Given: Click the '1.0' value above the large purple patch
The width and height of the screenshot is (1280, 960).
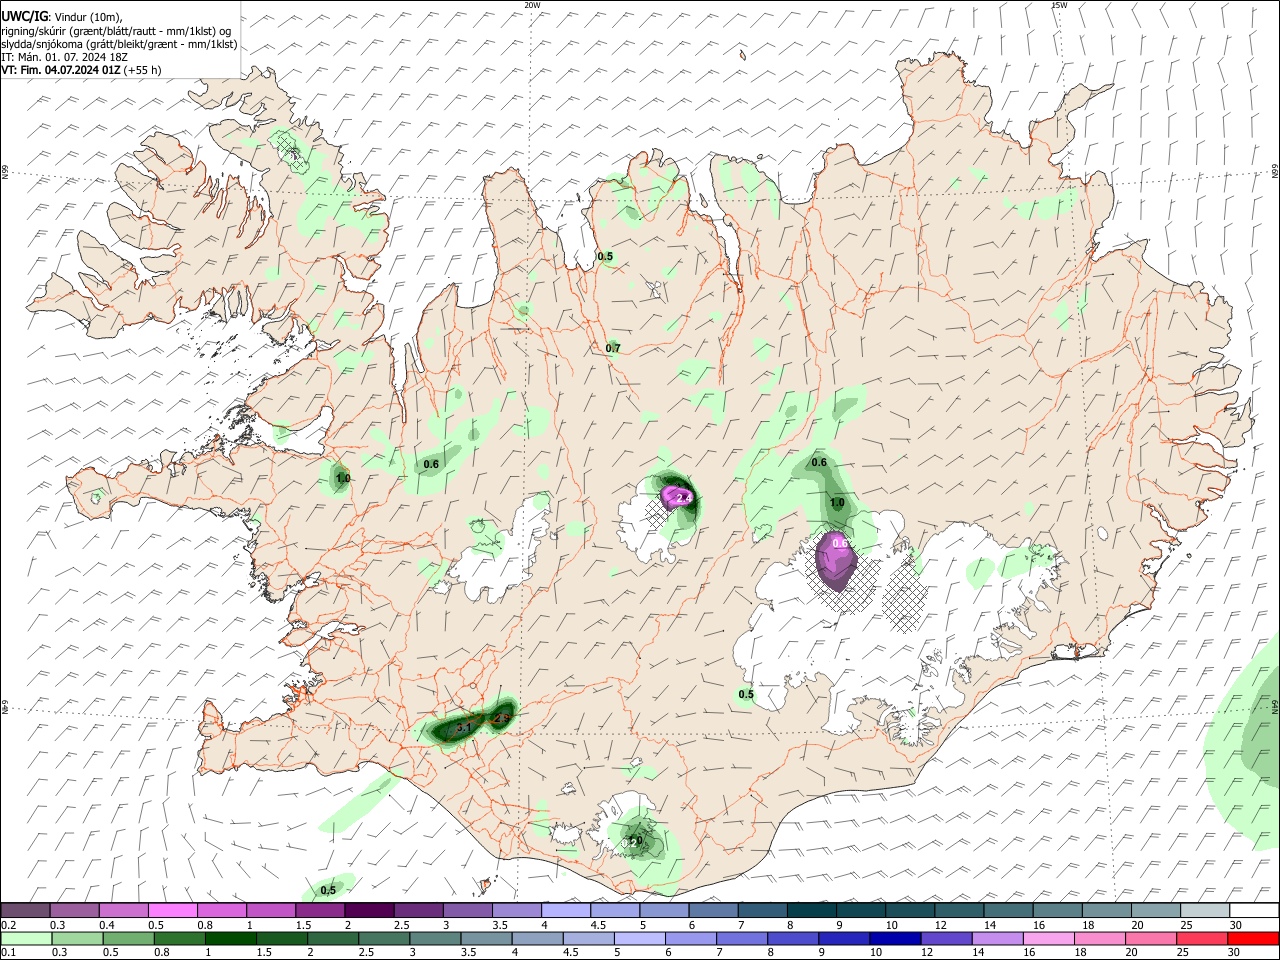Looking at the screenshot, I should point(837,503).
